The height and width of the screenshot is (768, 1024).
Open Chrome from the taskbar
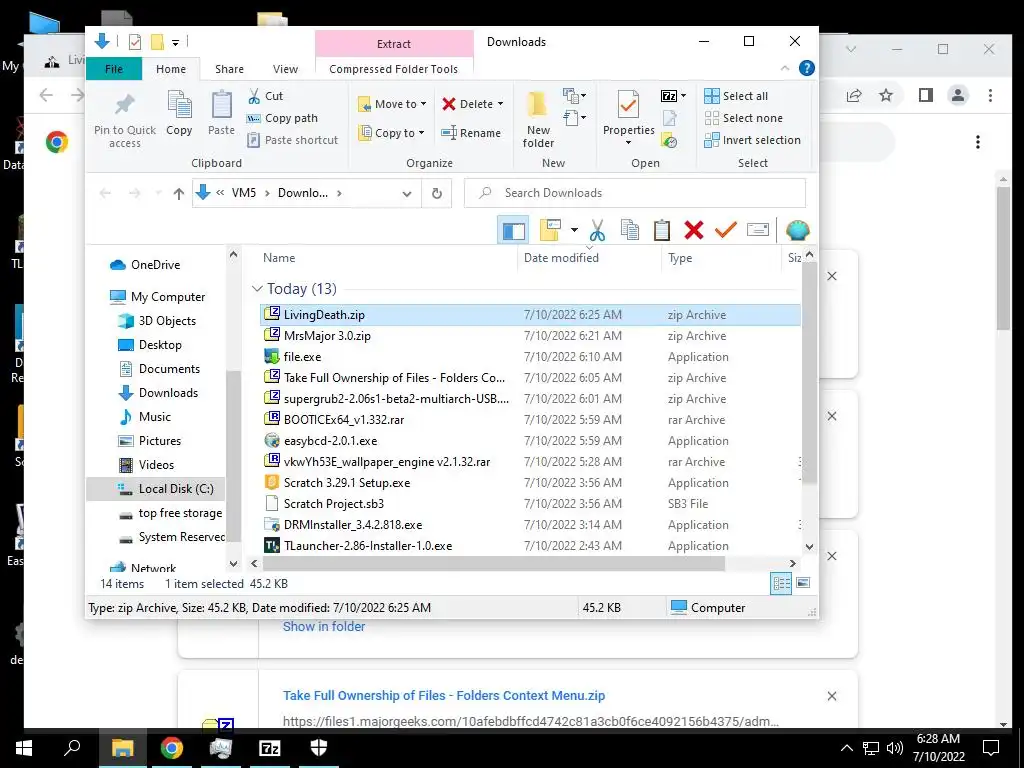pyautogui.click(x=172, y=748)
